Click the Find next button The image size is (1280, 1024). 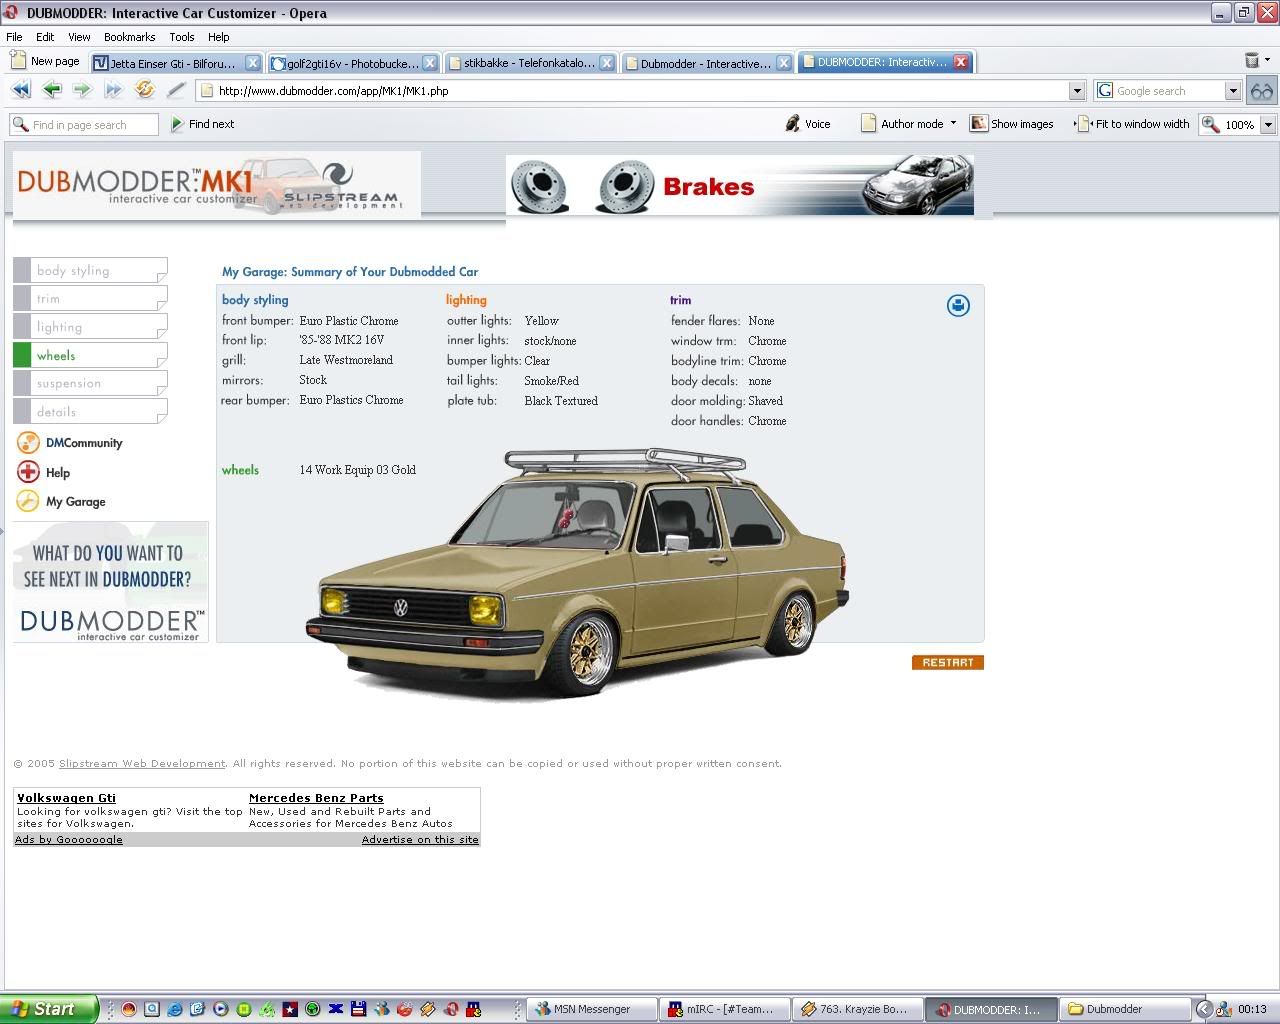point(202,124)
